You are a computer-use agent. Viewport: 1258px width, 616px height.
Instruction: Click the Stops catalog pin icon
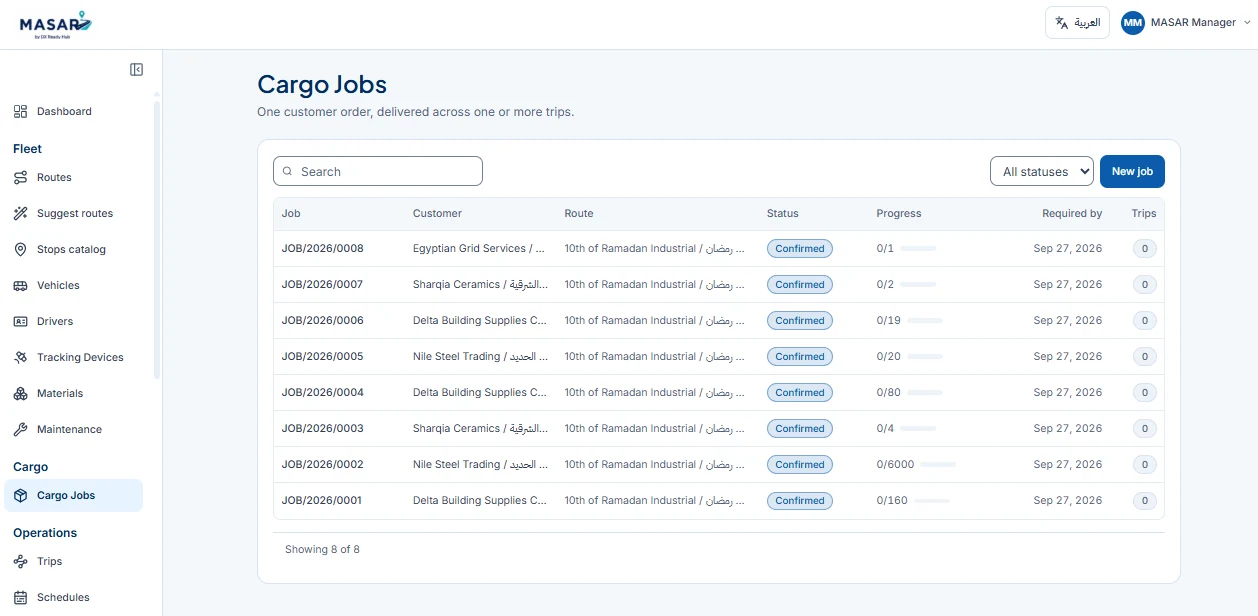[20, 250]
